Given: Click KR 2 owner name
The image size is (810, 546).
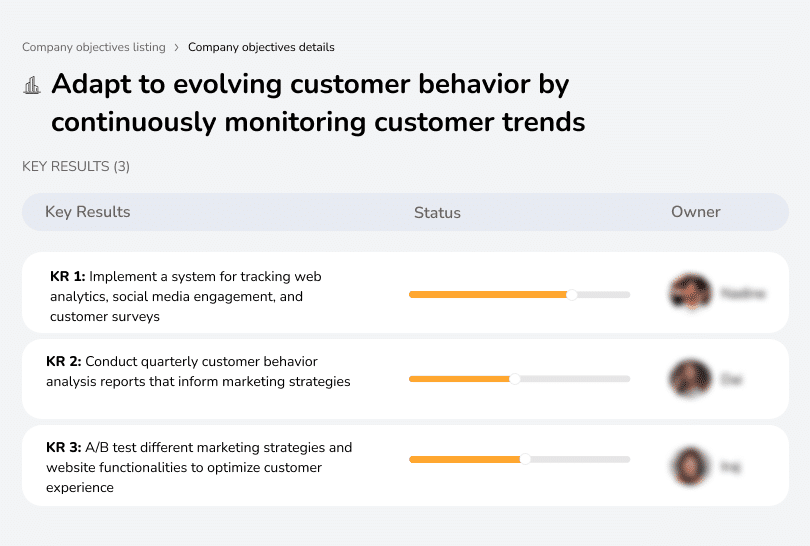Looking at the screenshot, I should coord(731,379).
